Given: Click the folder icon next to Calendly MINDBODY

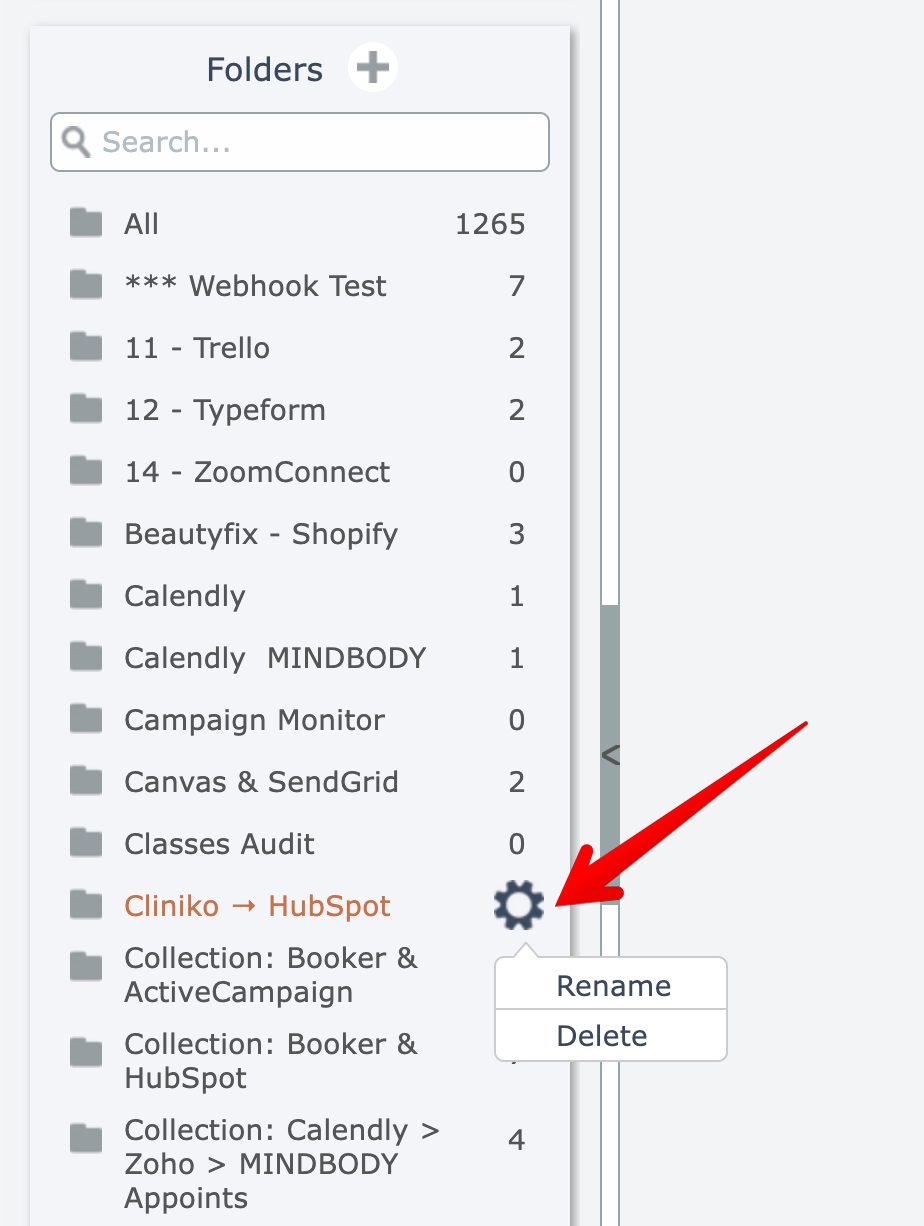Looking at the screenshot, I should 87,657.
